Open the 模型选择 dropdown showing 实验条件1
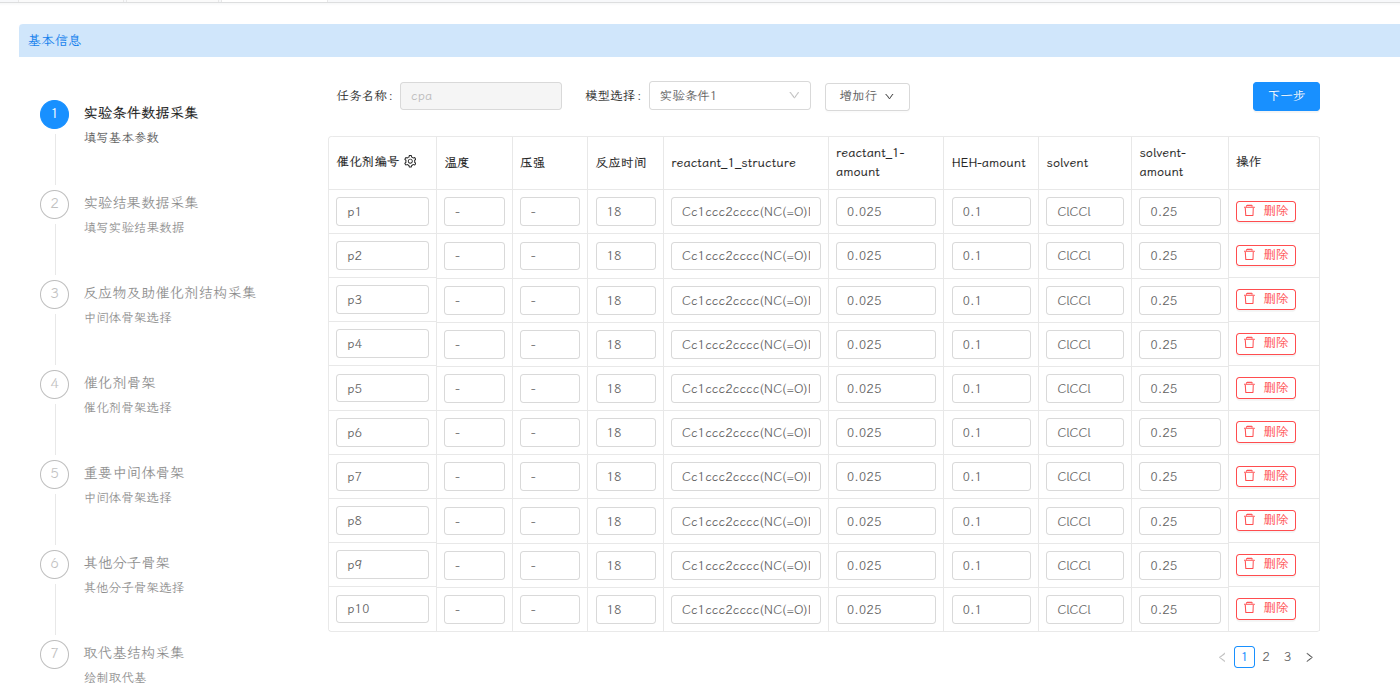The image size is (1400, 694). coord(729,96)
